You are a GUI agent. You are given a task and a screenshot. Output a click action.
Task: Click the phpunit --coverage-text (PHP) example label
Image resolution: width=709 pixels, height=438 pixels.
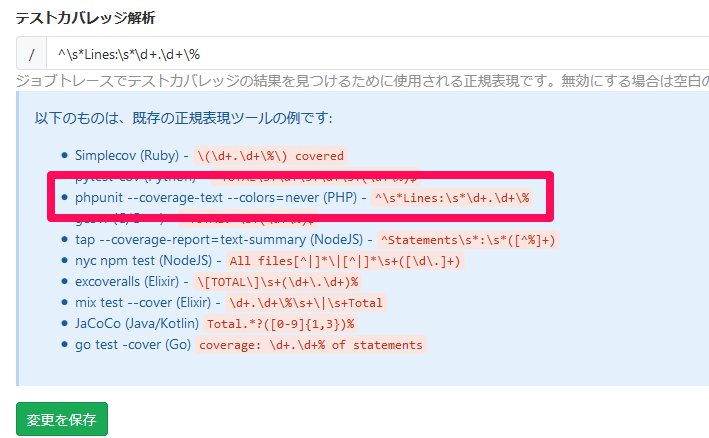click(x=210, y=197)
